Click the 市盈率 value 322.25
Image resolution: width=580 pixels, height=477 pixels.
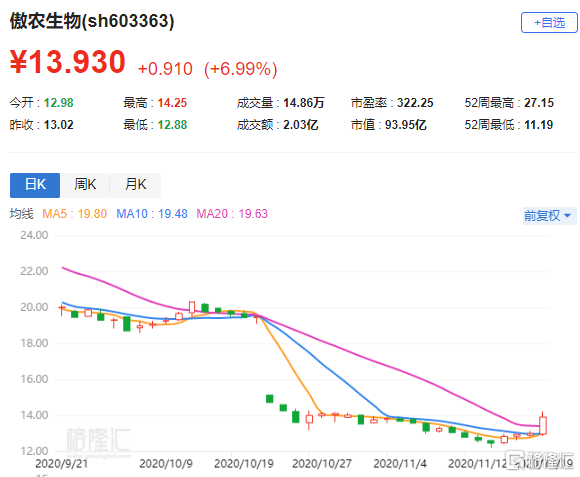(415, 103)
